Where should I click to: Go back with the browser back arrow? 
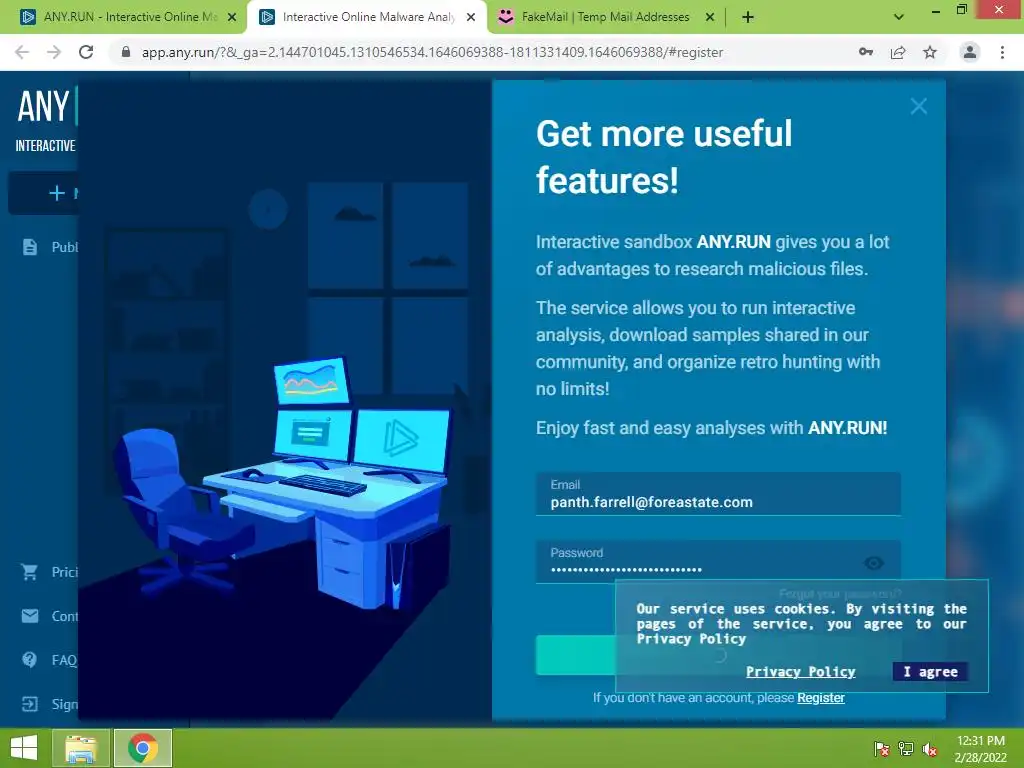coord(22,52)
